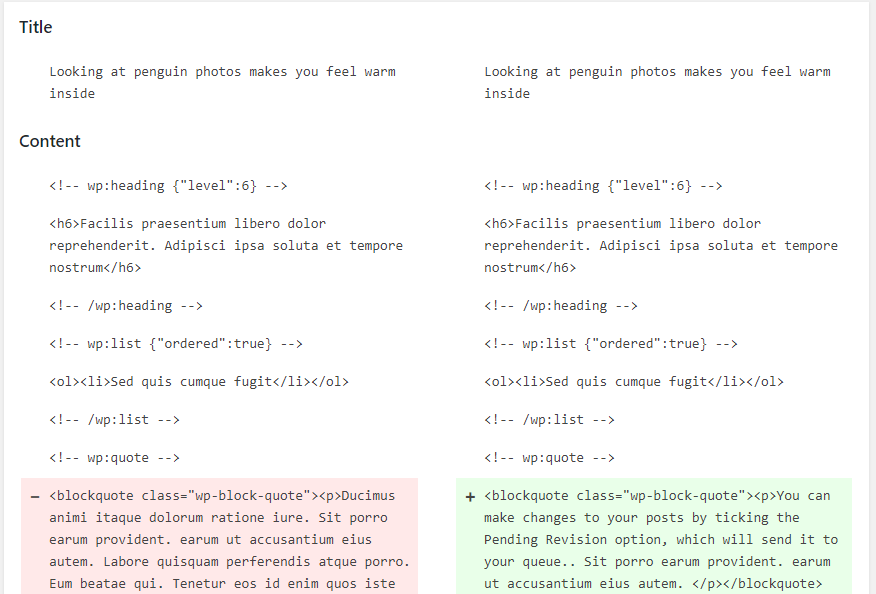This screenshot has width=876, height=594.
Task: Click the green added blockquote about Pending Revision
Action: pos(660,540)
